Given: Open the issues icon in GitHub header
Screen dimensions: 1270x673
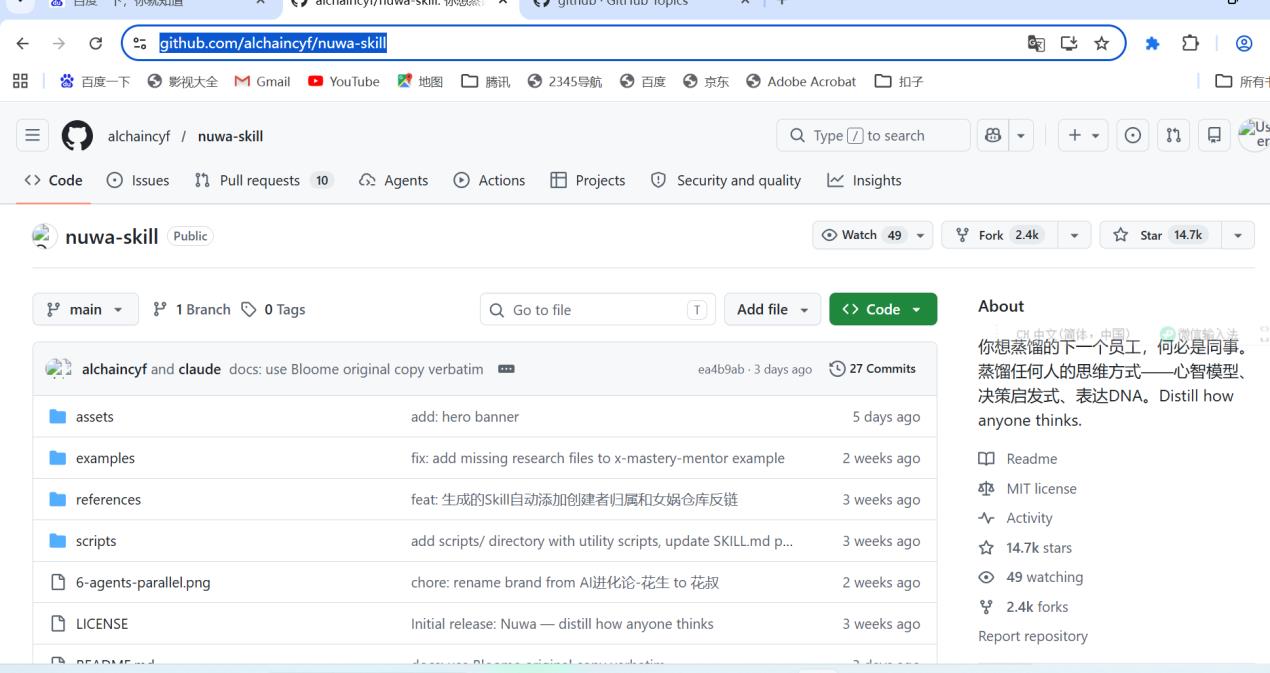Looking at the screenshot, I should pyautogui.click(x=1133, y=136).
